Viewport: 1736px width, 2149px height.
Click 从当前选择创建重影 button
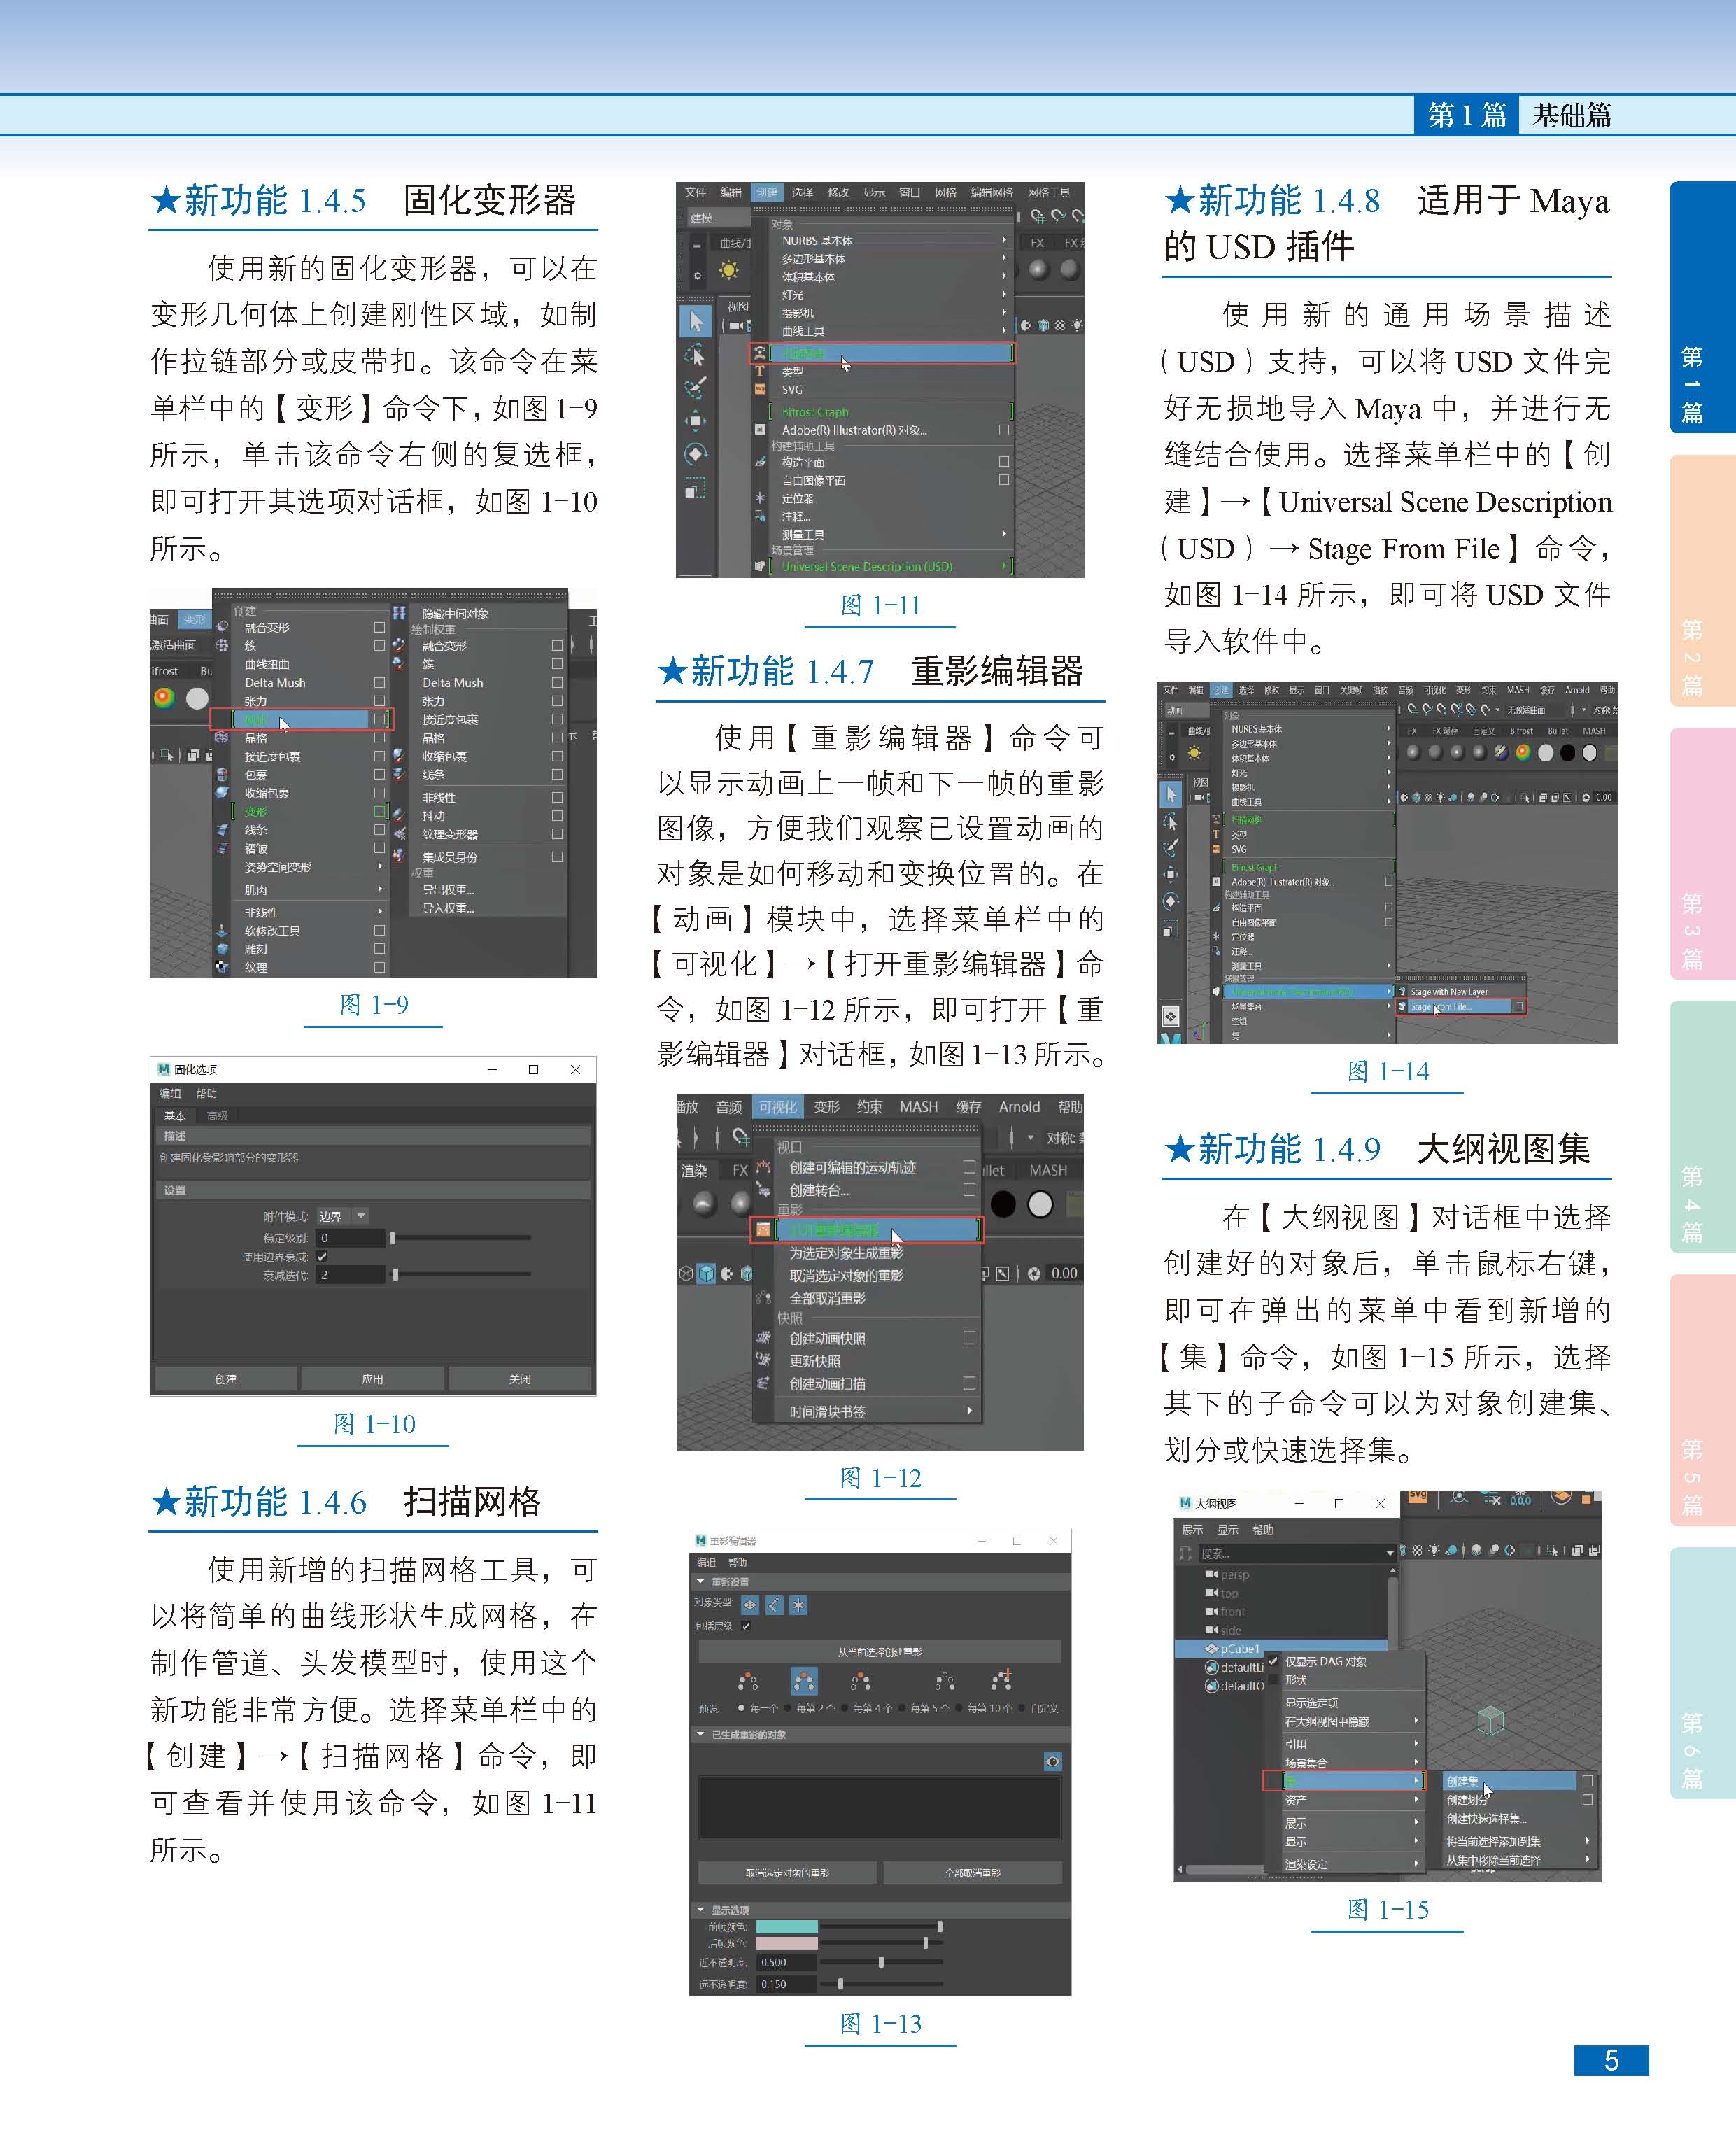(x=879, y=1652)
